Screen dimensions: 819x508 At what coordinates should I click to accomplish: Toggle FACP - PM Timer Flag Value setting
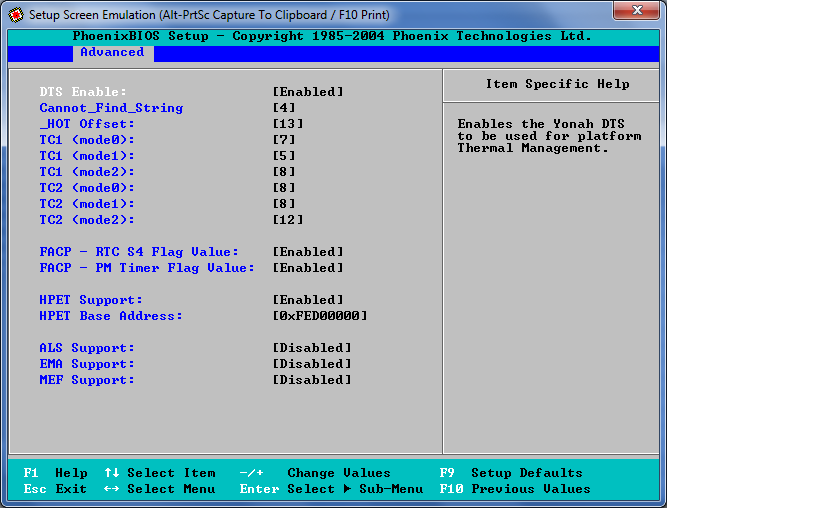click(x=308, y=268)
